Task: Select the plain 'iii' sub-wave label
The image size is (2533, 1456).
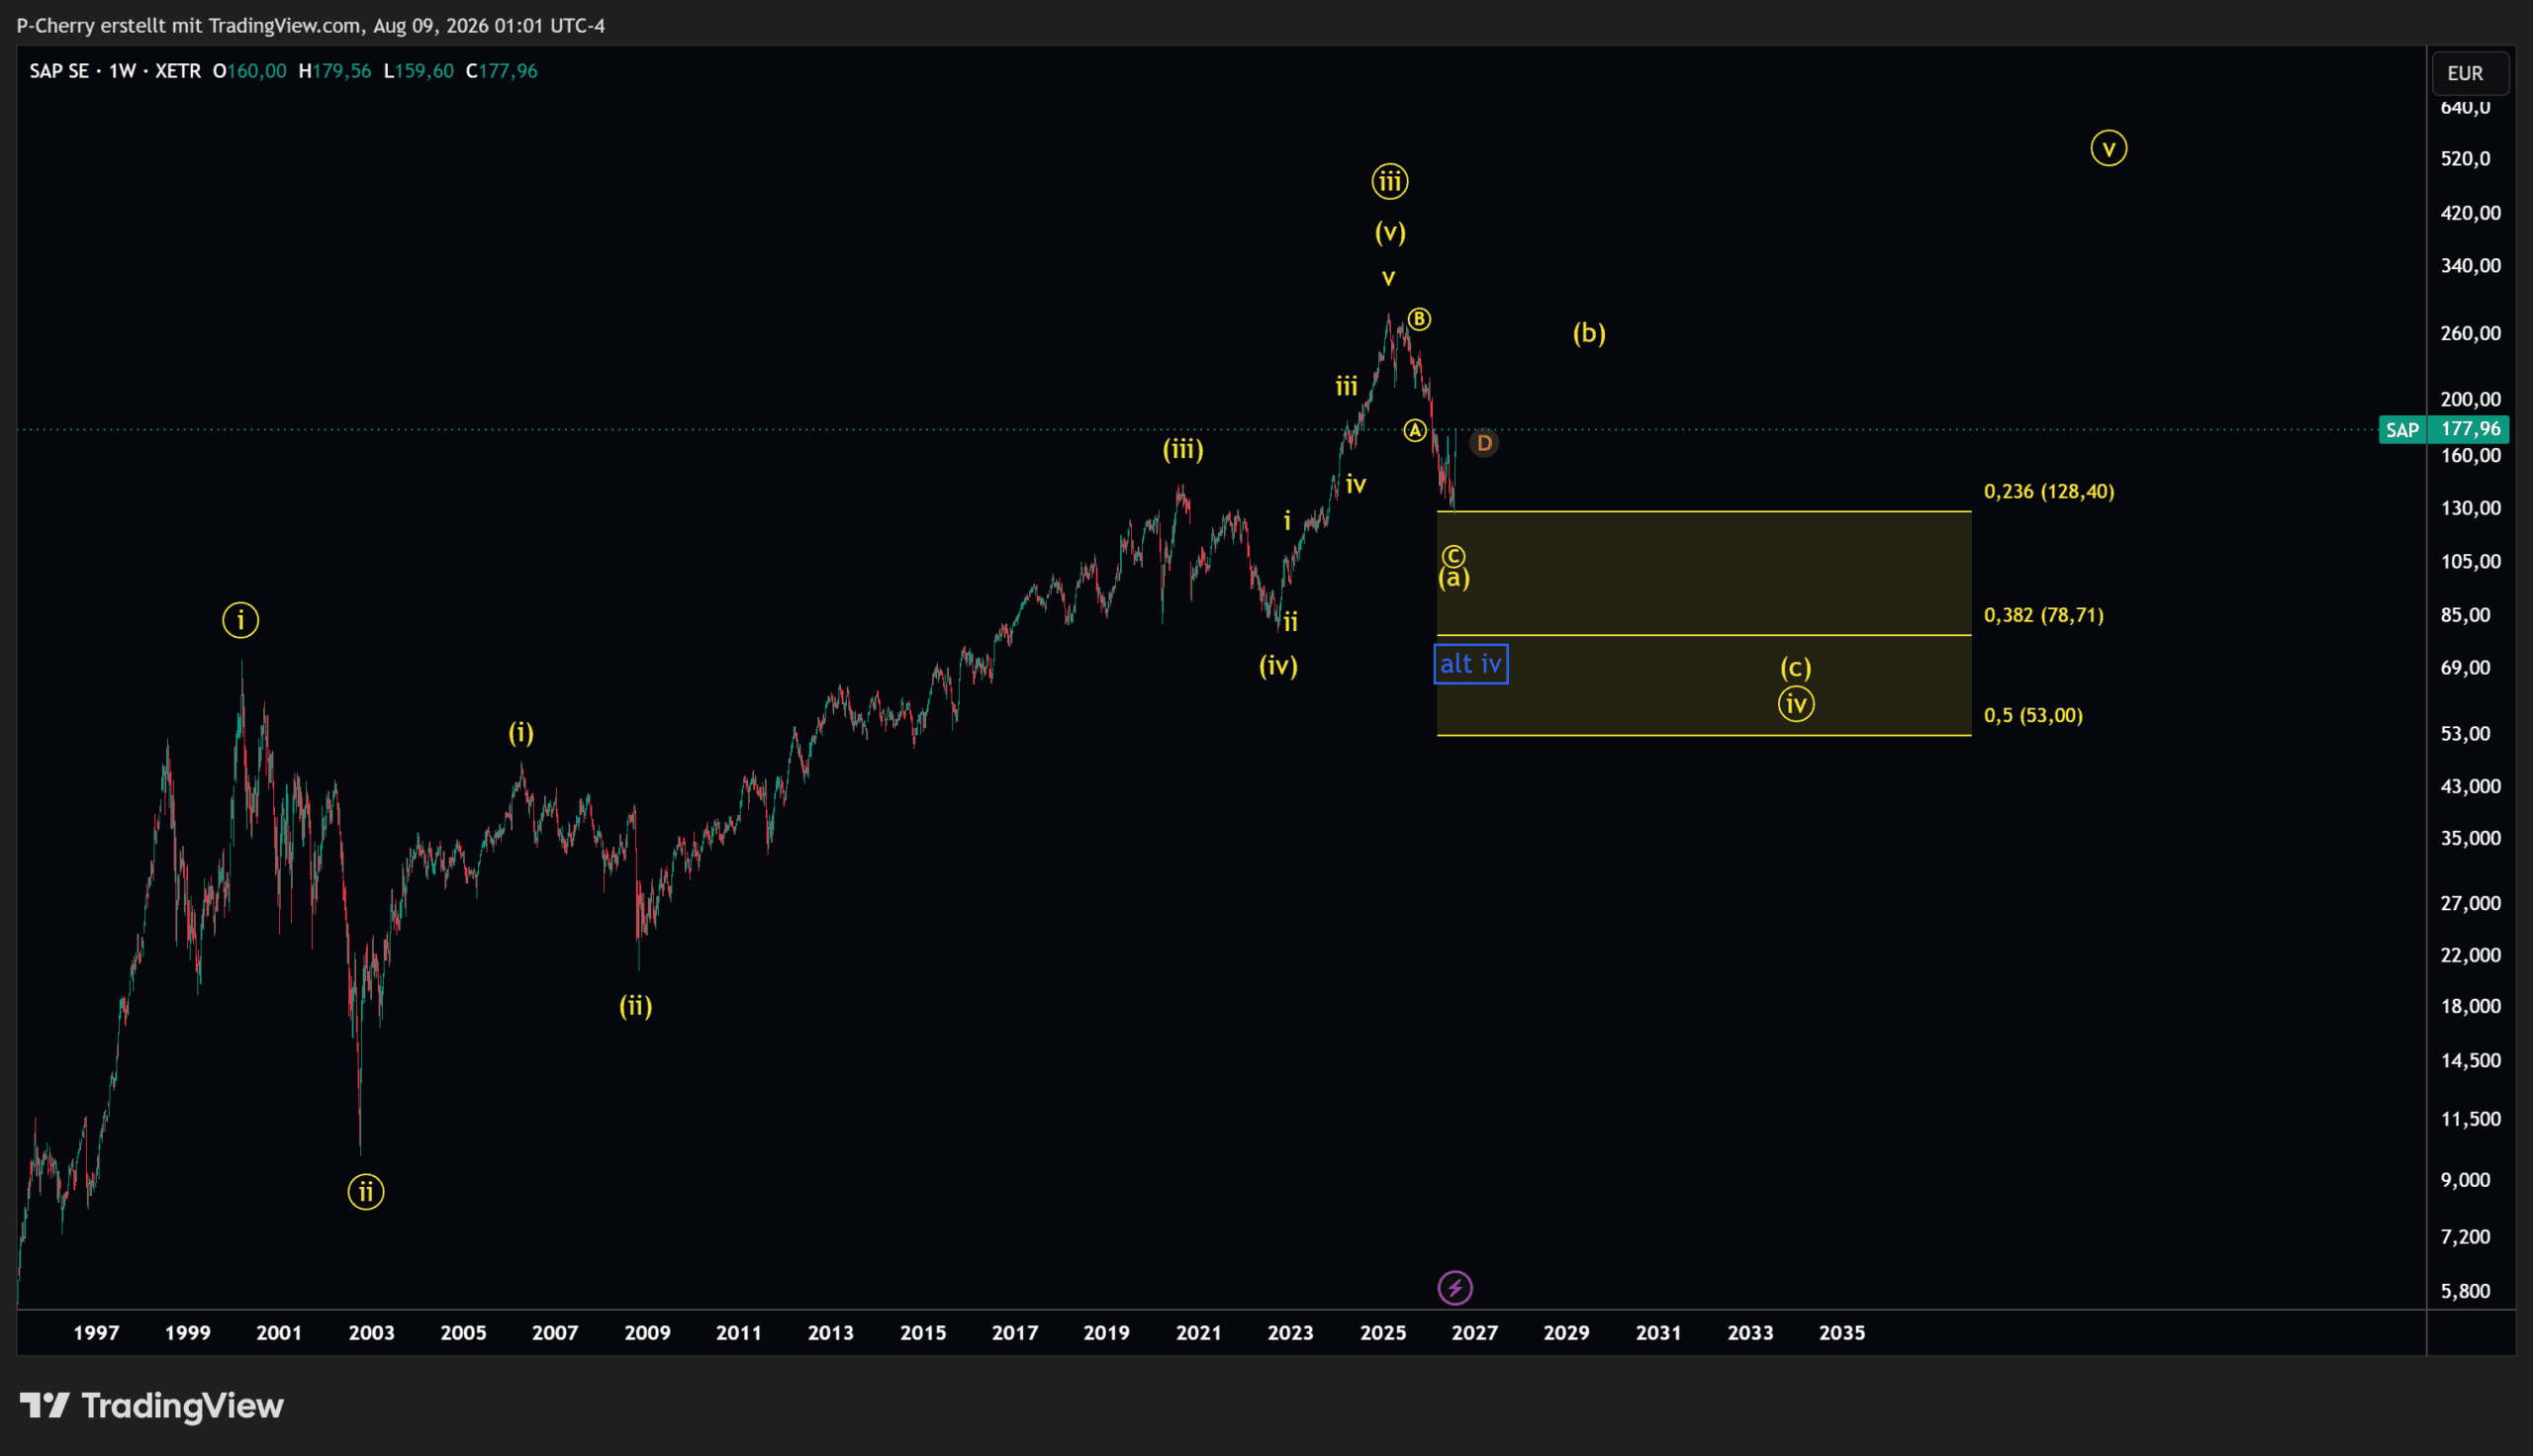Action: click(1347, 386)
